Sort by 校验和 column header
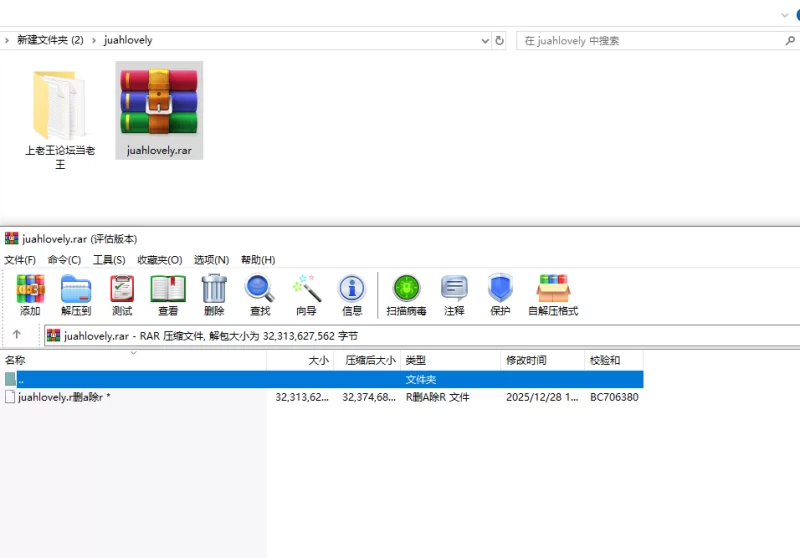 click(x=614, y=360)
